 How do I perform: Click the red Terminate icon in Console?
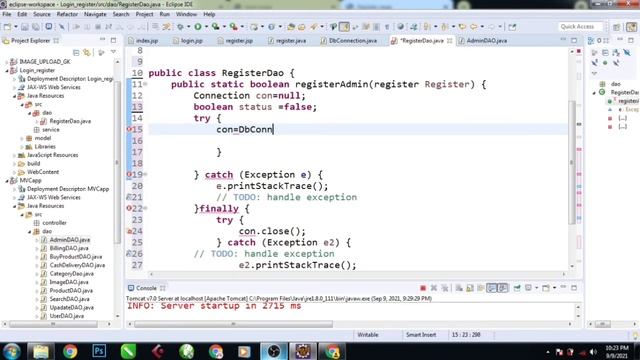coord(423,288)
